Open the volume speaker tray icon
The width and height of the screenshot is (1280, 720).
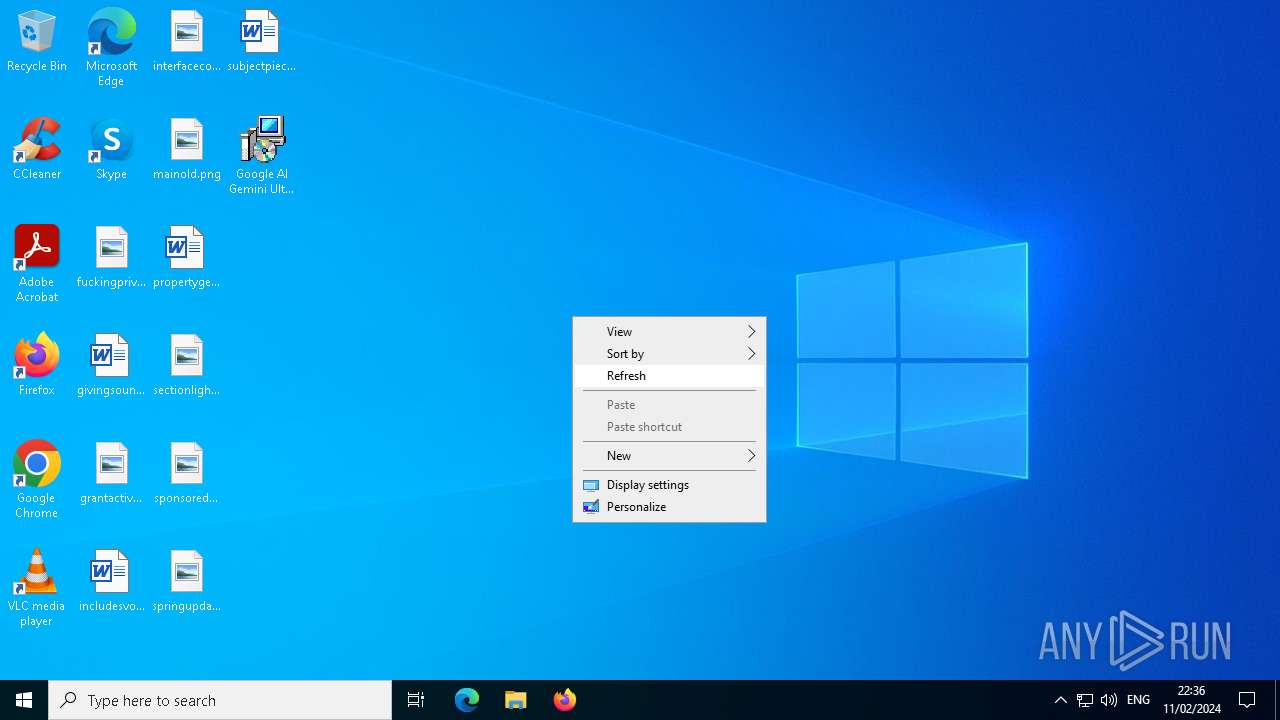coord(1108,700)
